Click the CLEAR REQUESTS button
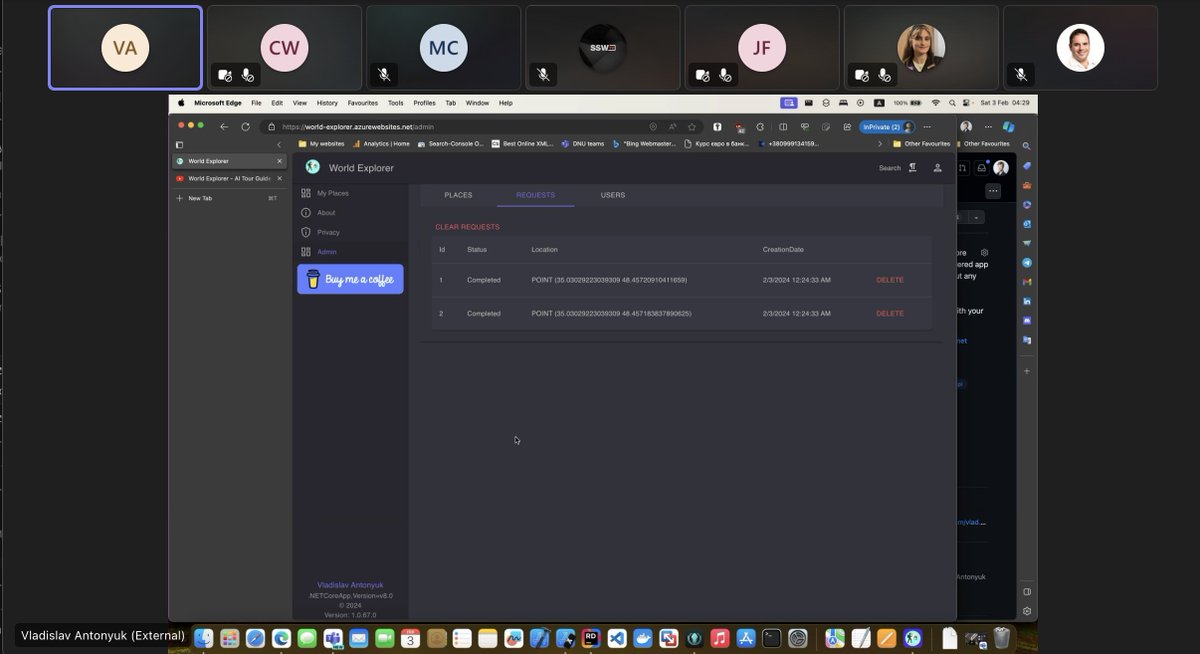Screen dimensions: 1200x654 pos(467,227)
